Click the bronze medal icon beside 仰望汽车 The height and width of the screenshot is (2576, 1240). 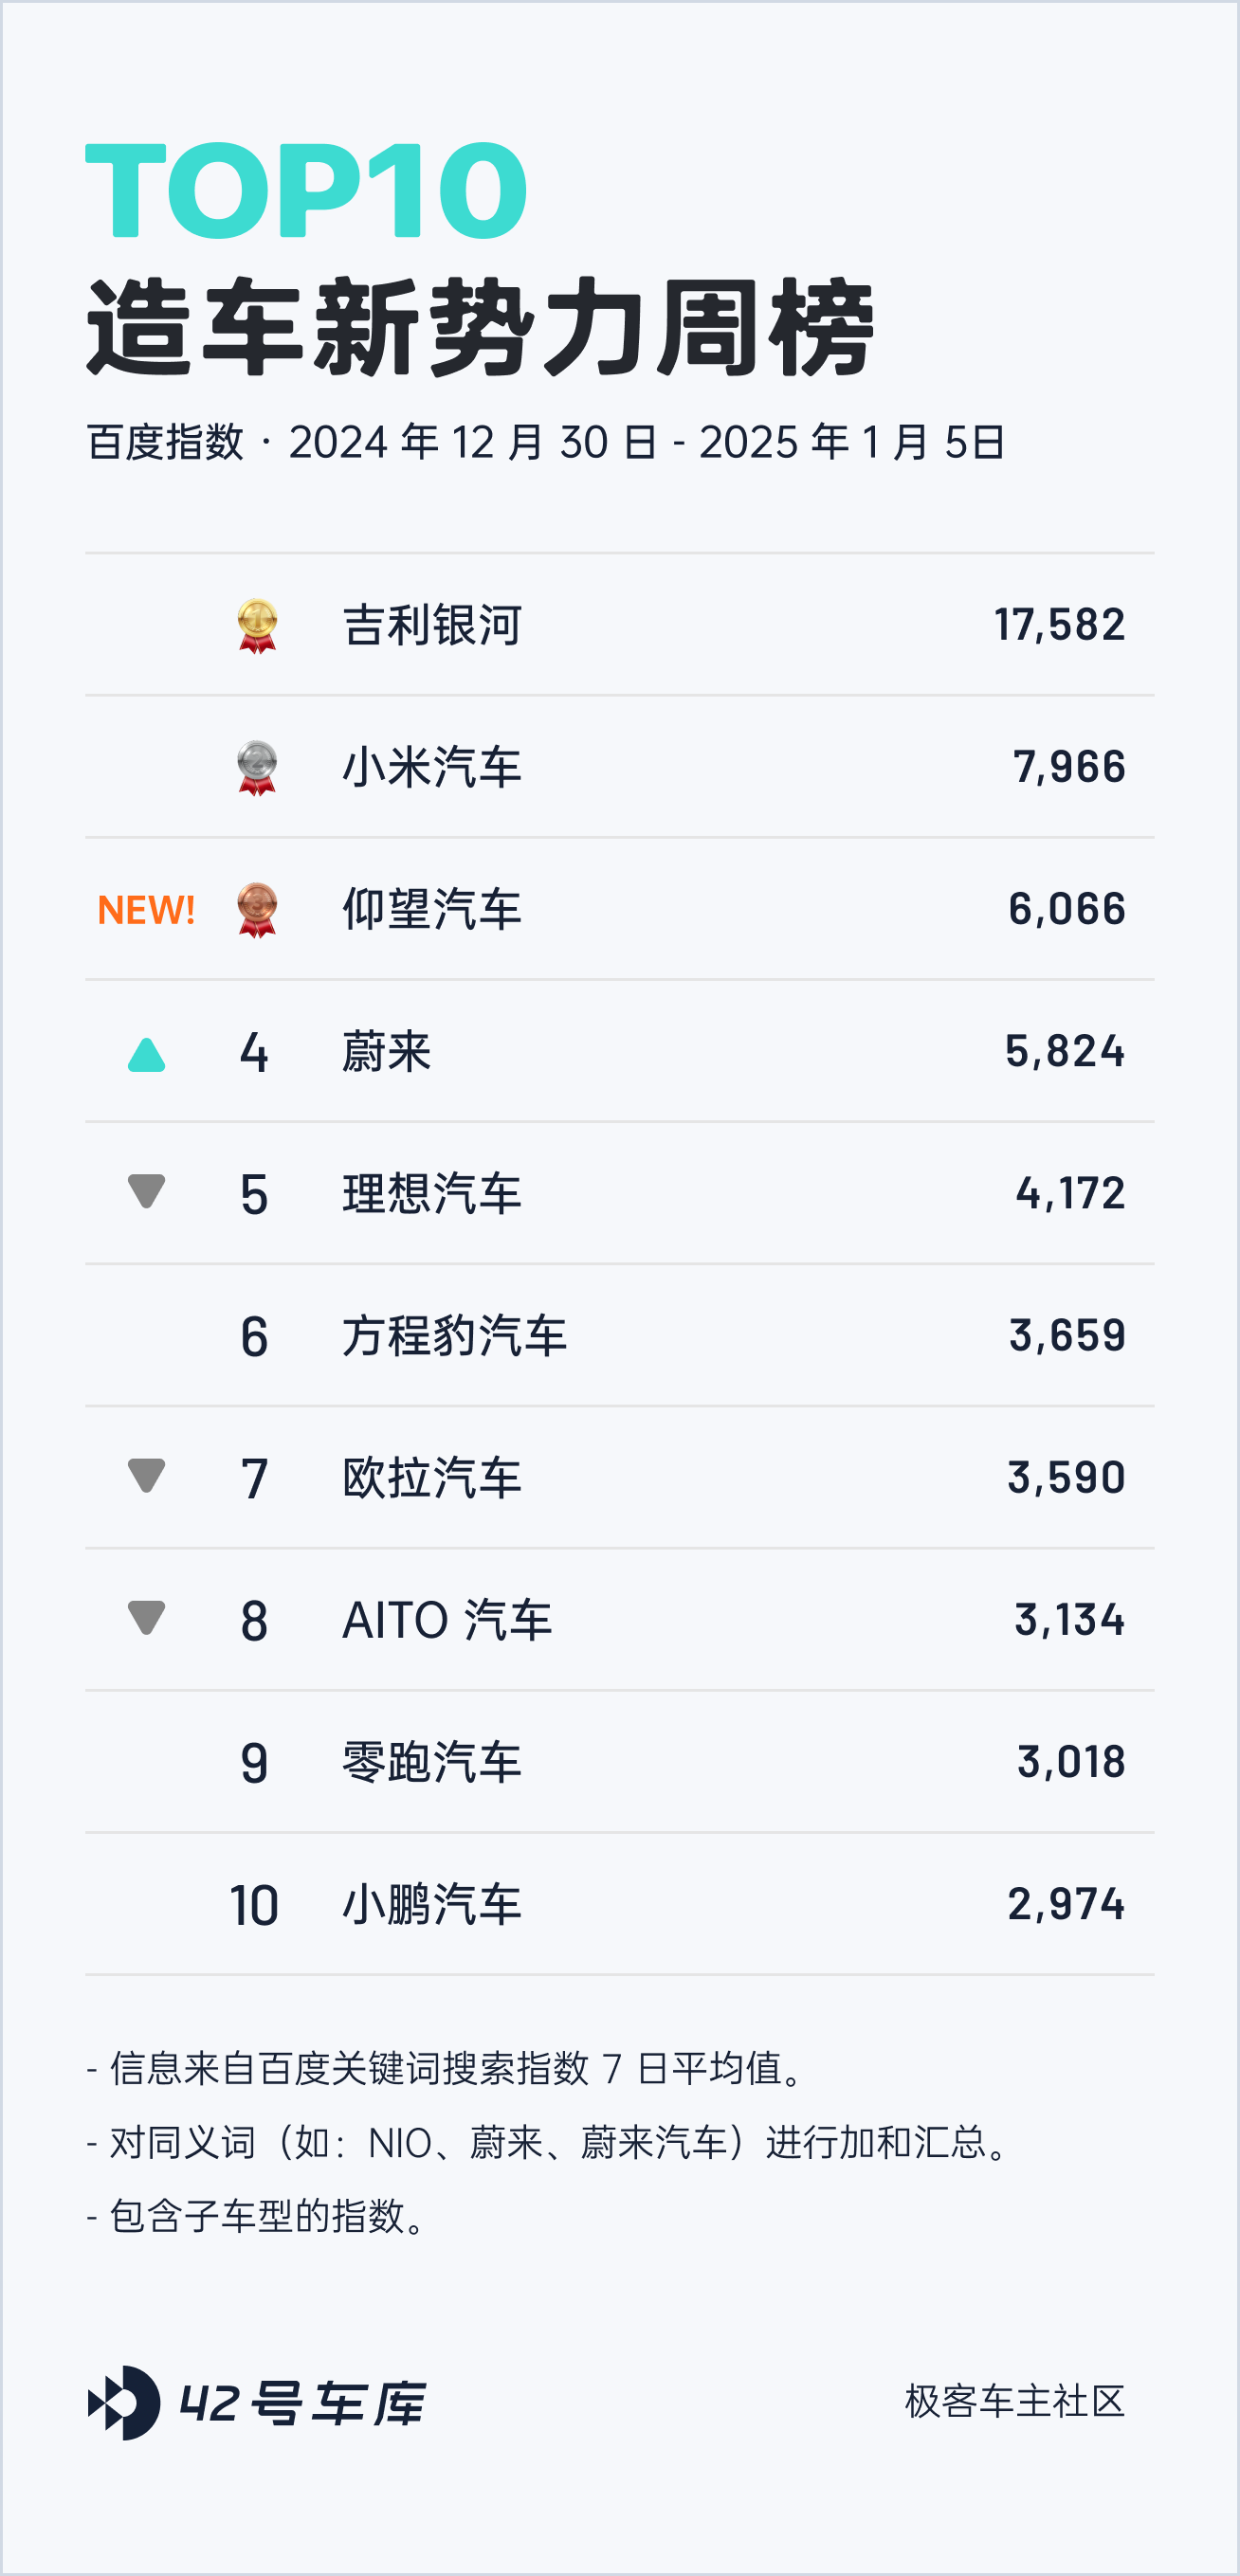tap(257, 910)
